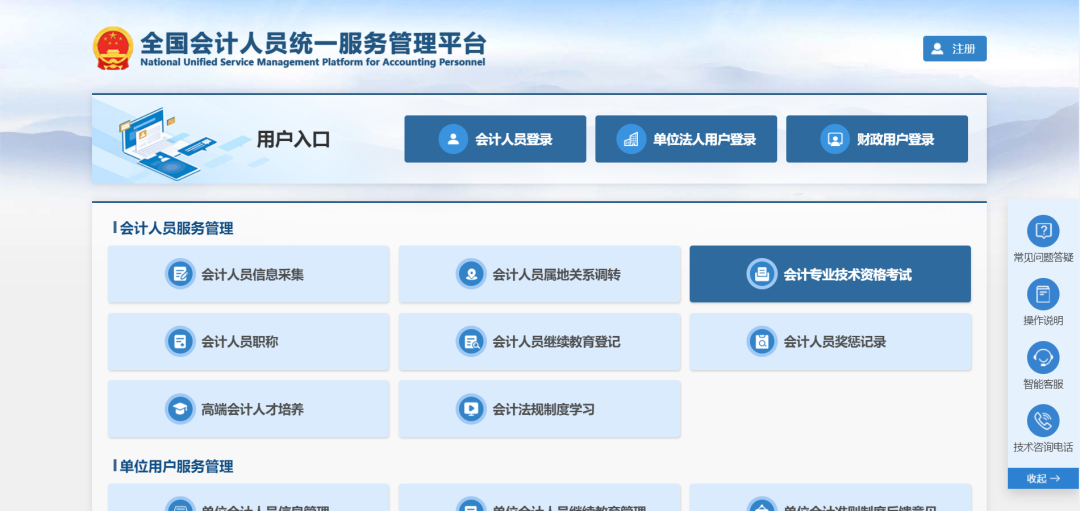Open 高端会计人才培养 card

click(x=249, y=409)
